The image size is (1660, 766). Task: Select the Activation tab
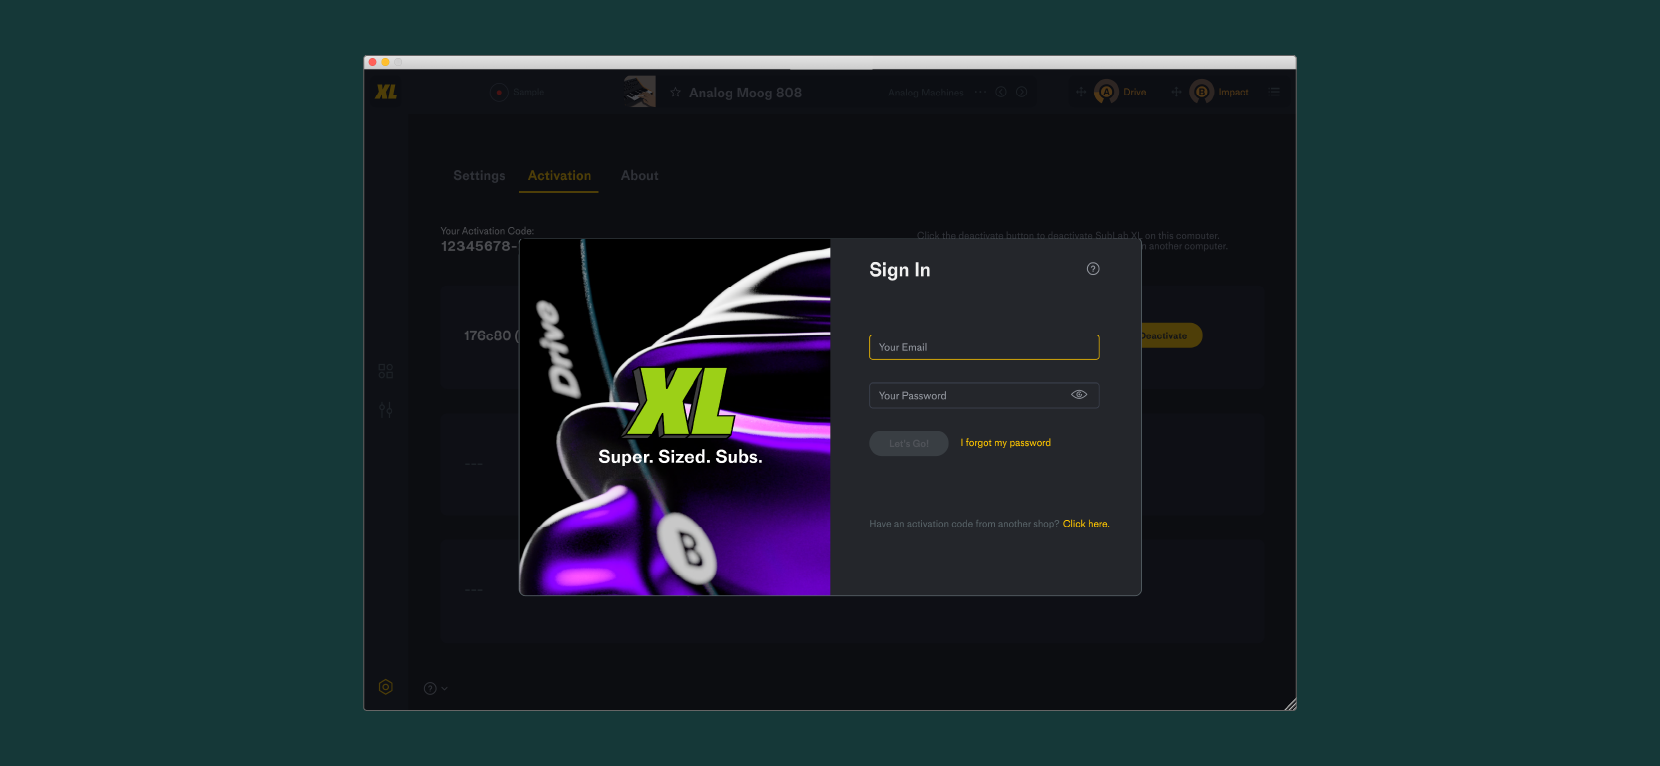[559, 176]
